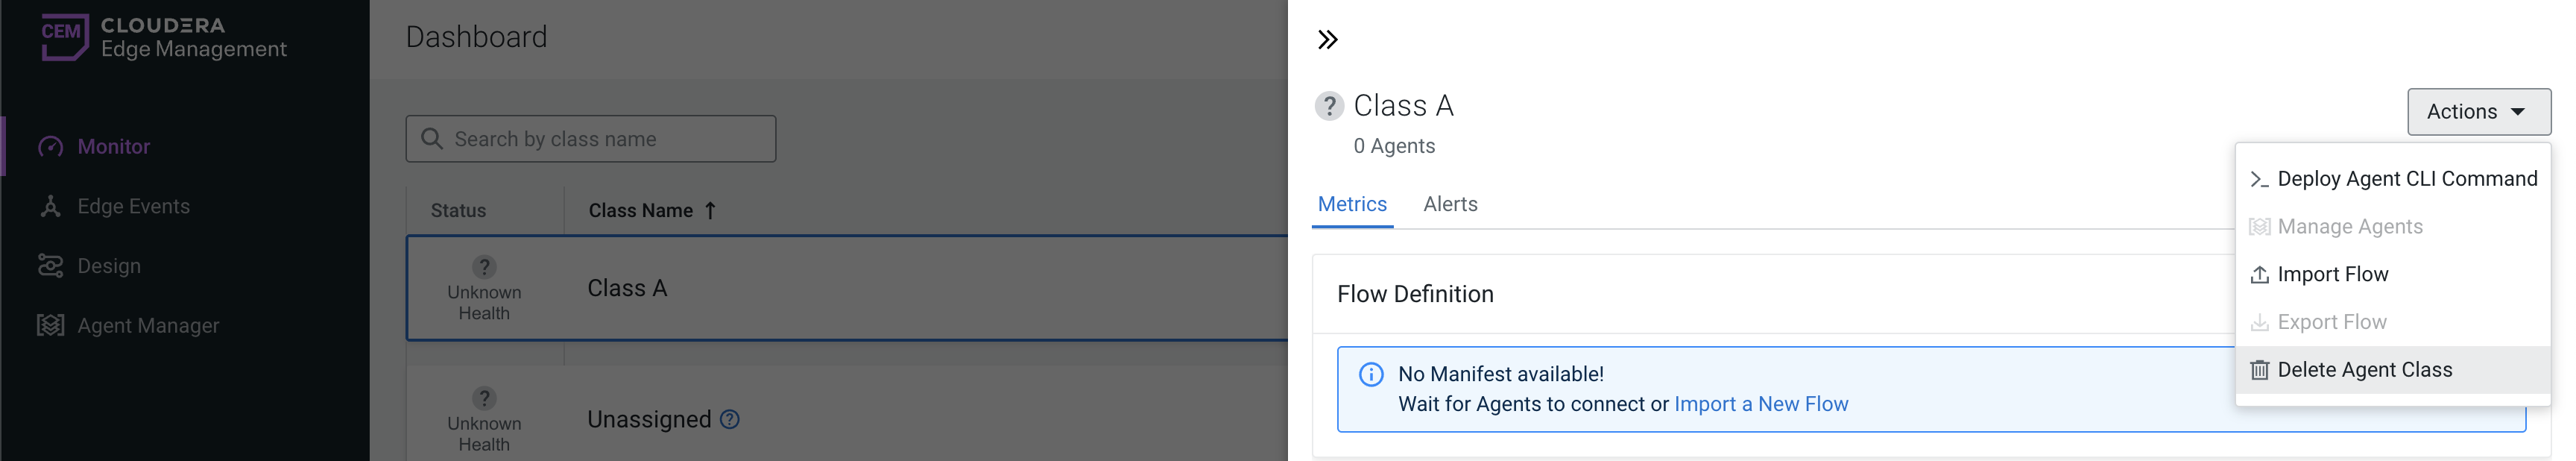Select Delete Agent Class option
Image resolution: width=2576 pixels, height=461 pixels.
tap(2363, 370)
